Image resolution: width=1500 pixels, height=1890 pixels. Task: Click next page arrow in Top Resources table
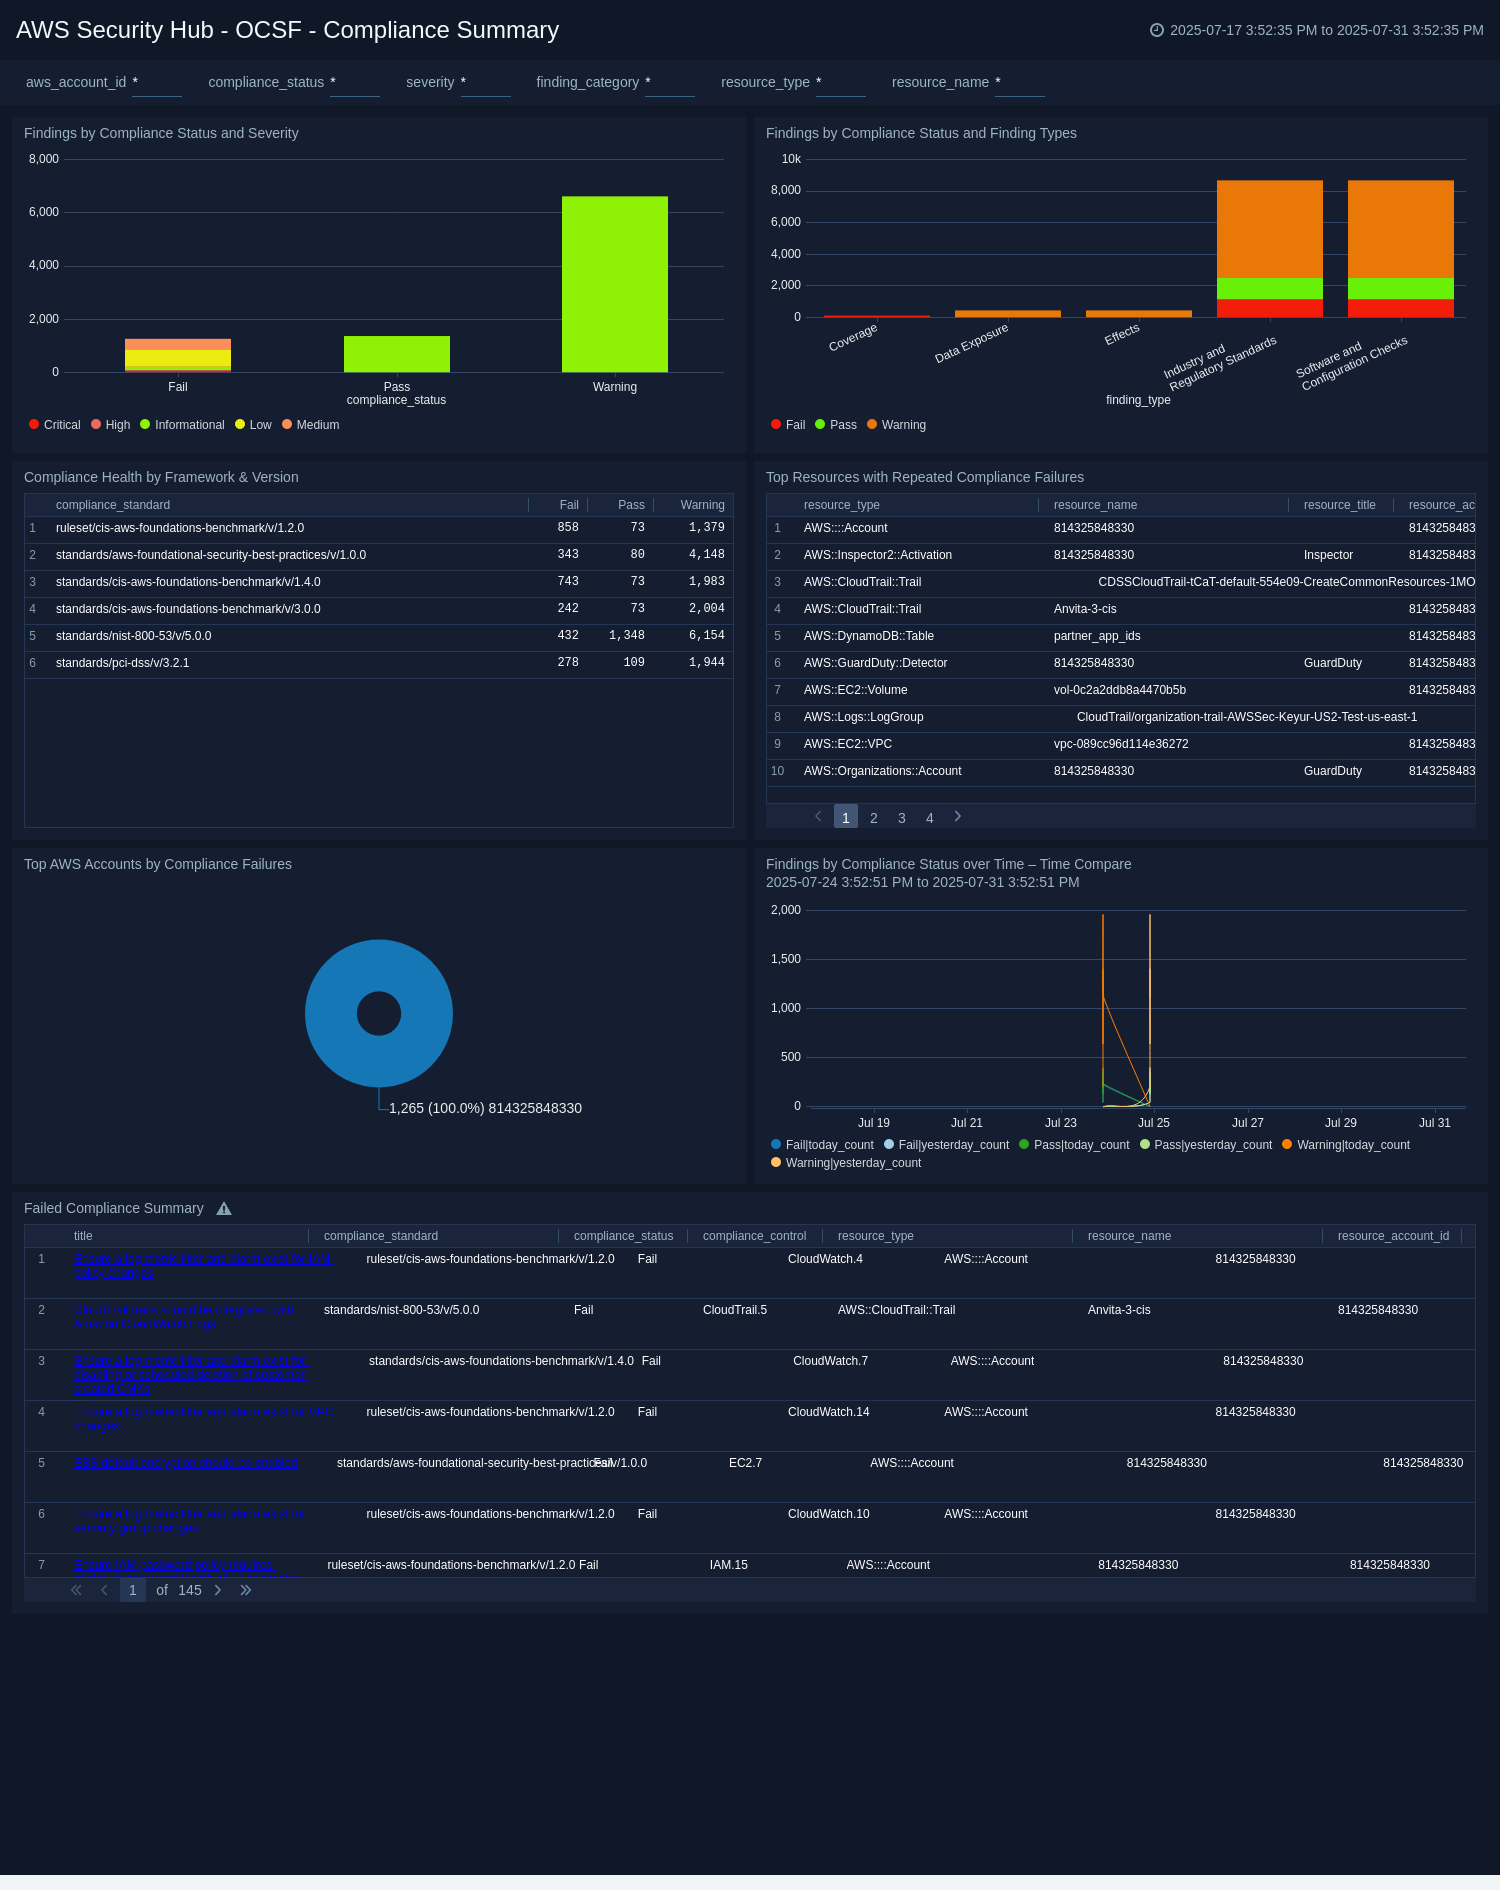click(x=958, y=817)
